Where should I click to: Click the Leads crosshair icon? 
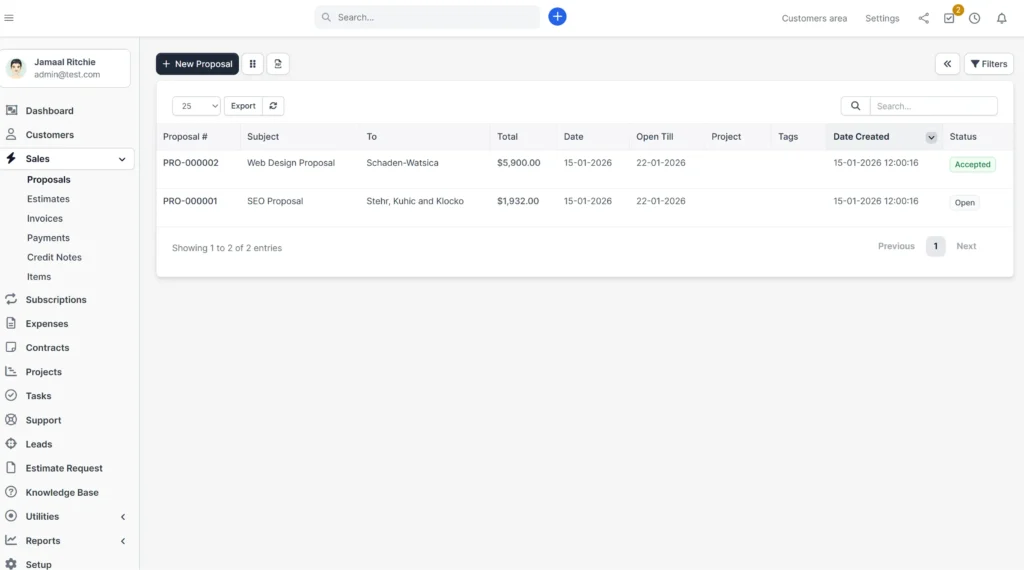pyautogui.click(x=11, y=444)
